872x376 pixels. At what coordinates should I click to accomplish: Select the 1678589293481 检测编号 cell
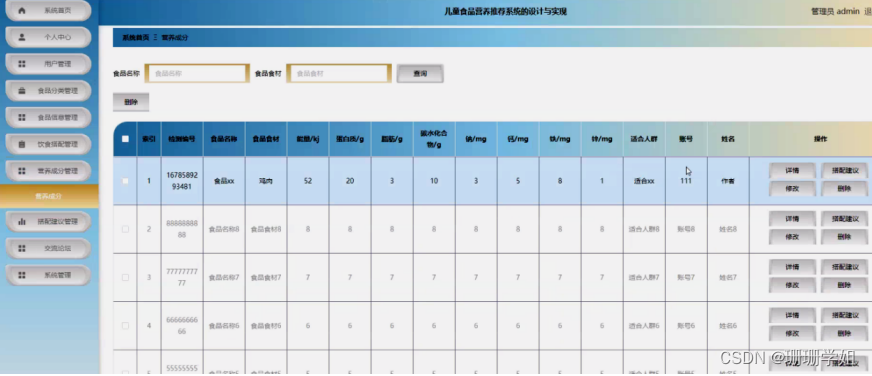click(x=182, y=181)
